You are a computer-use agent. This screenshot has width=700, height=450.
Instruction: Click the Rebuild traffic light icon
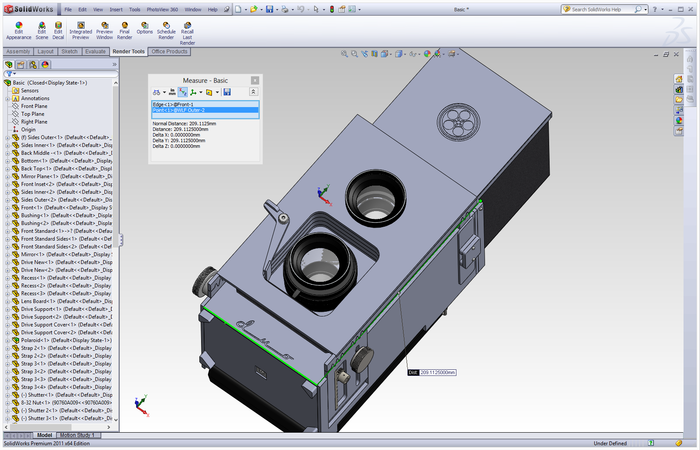point(332,9)
